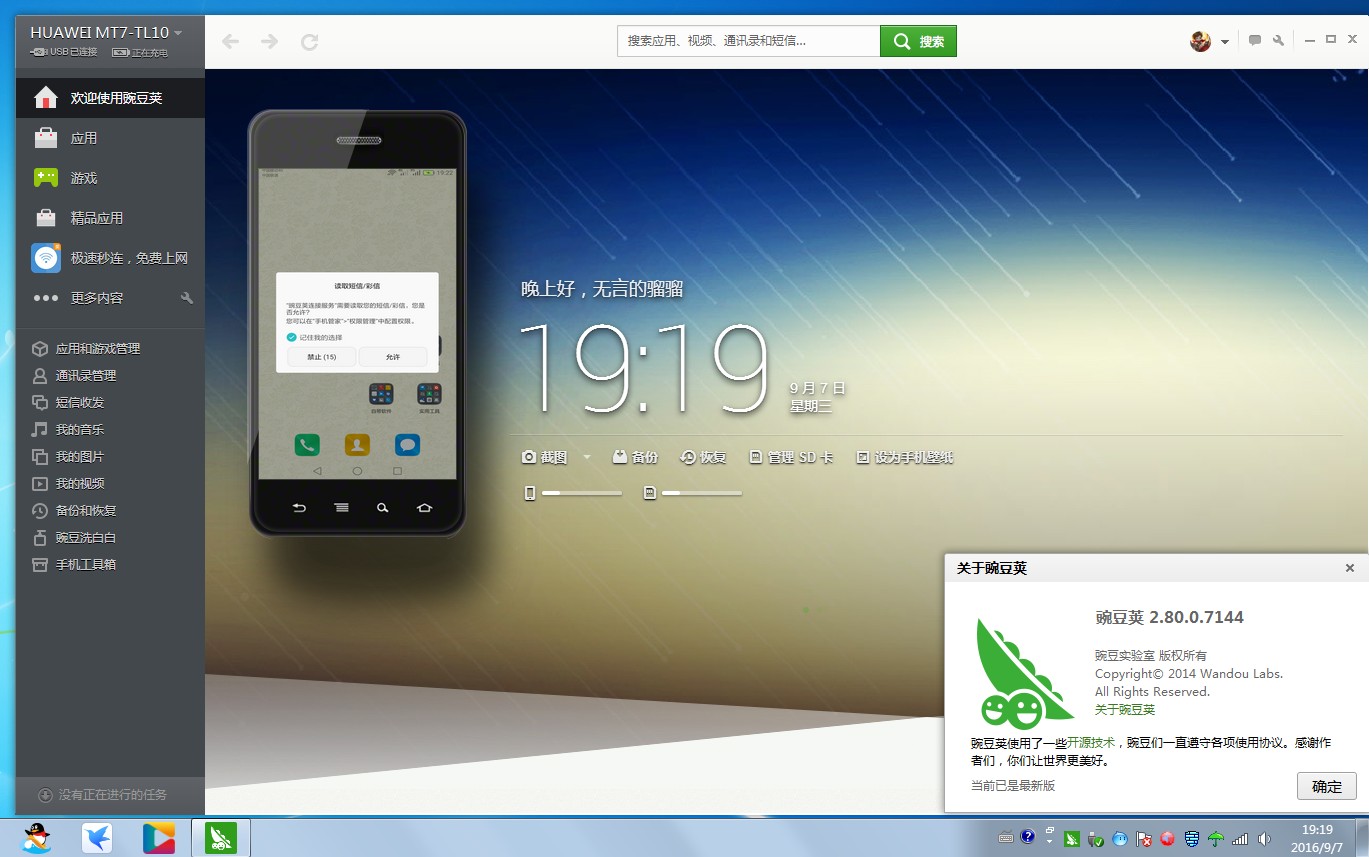
Task: Open 豌豆洗白白 tool
Action: point(110,538)
